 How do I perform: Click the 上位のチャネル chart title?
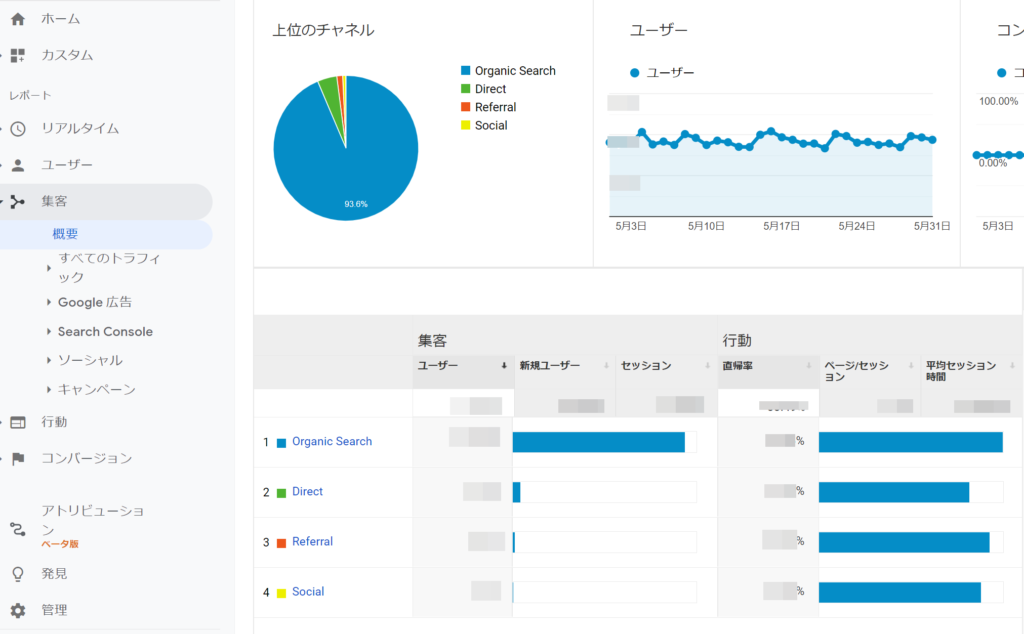(x=323, y=30)
